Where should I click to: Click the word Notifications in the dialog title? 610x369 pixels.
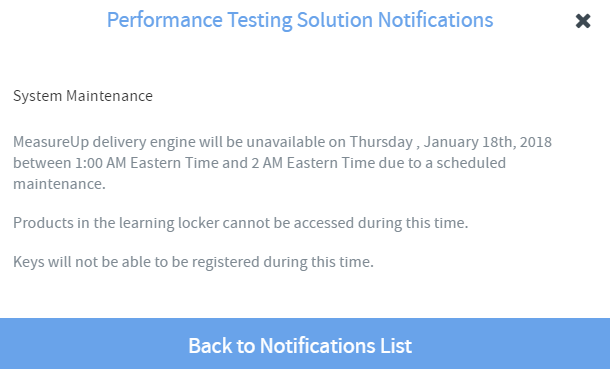coord(435,20)
